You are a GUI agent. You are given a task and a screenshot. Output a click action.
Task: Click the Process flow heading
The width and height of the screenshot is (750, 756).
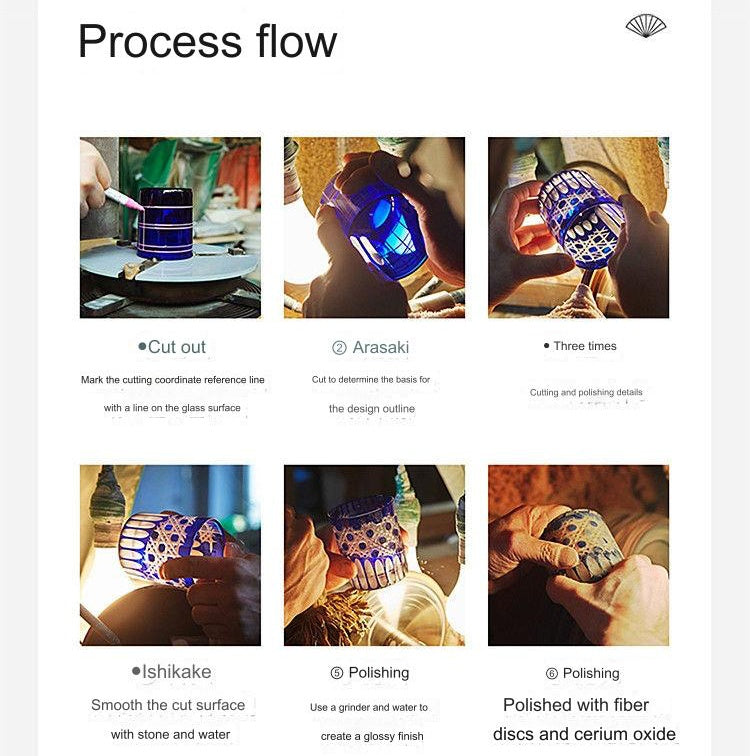(x=207, y=42)
